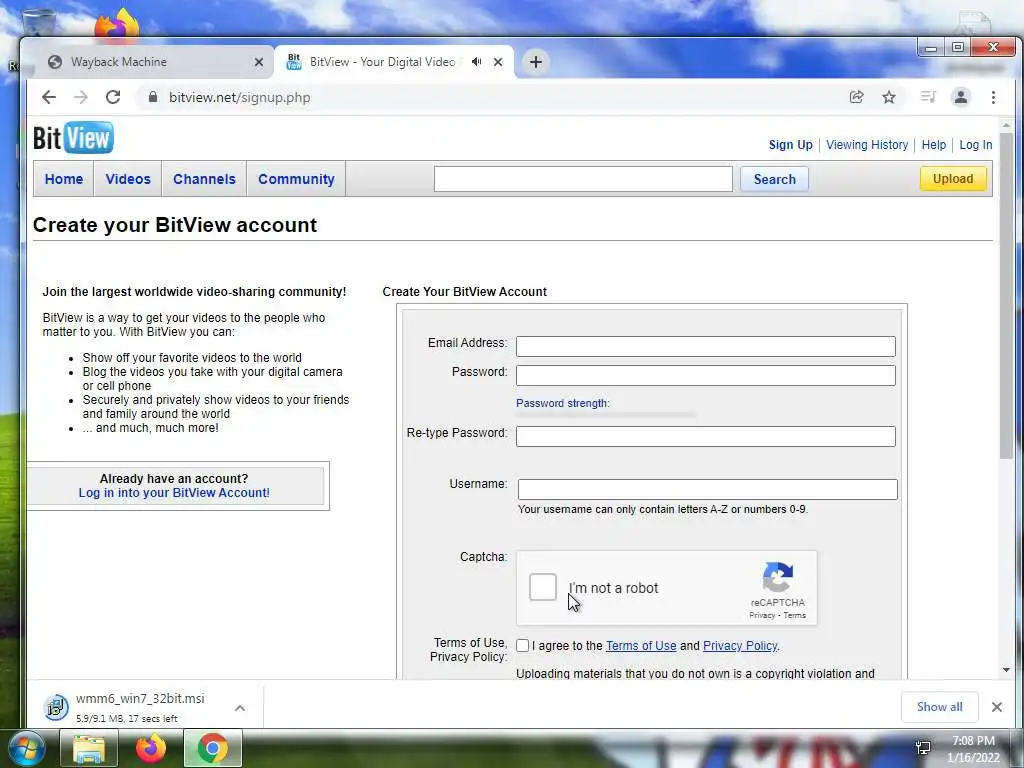Click the address bar URL bitview.net/signup.php
The height and width of the screenshot is (768, 1024).
pos(240,97)
